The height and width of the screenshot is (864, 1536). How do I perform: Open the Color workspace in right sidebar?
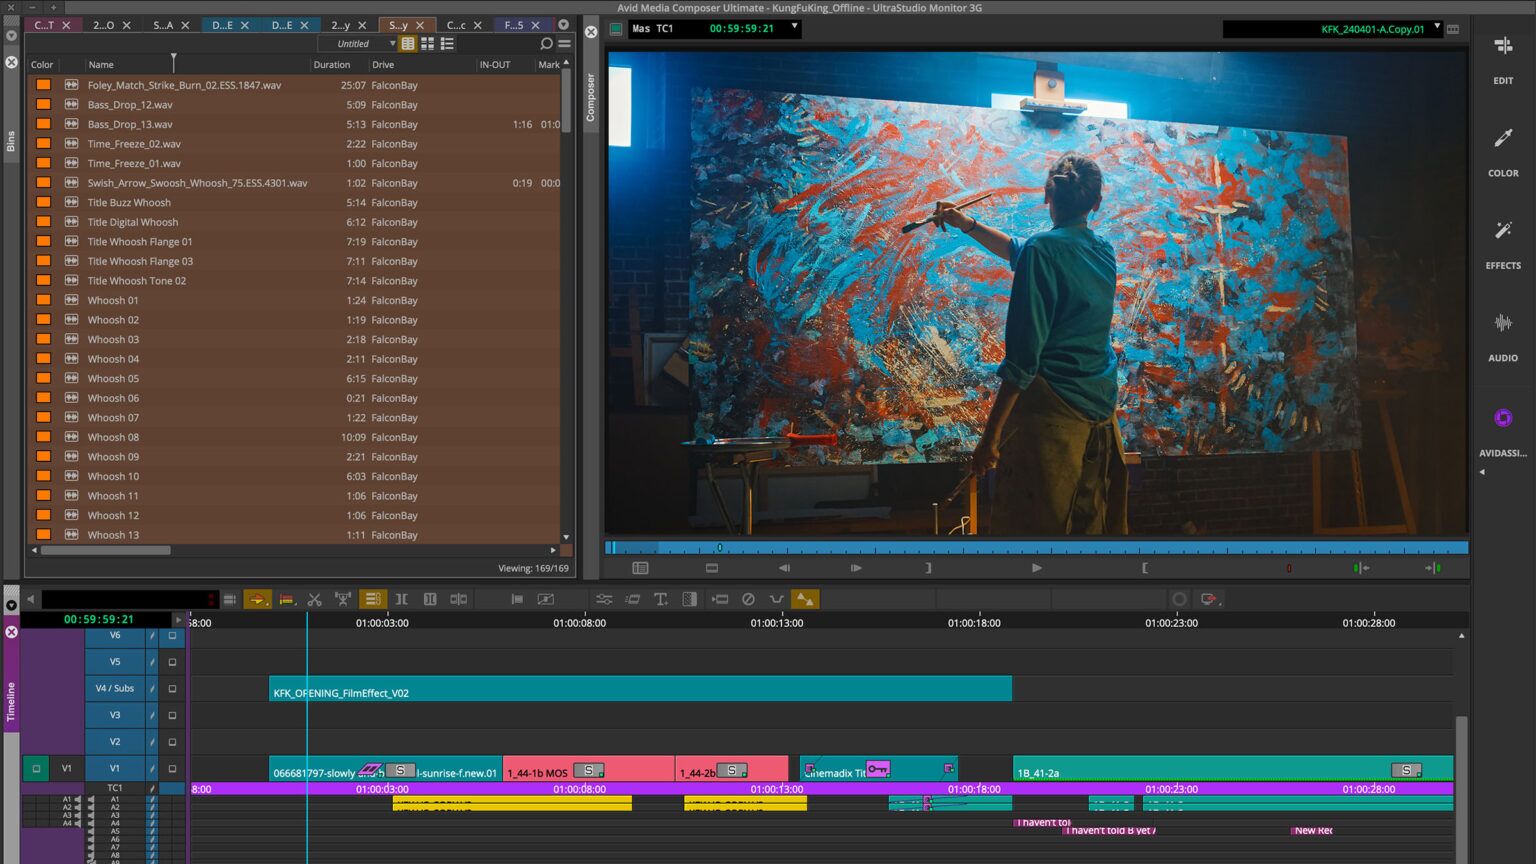coord(1502,151)
